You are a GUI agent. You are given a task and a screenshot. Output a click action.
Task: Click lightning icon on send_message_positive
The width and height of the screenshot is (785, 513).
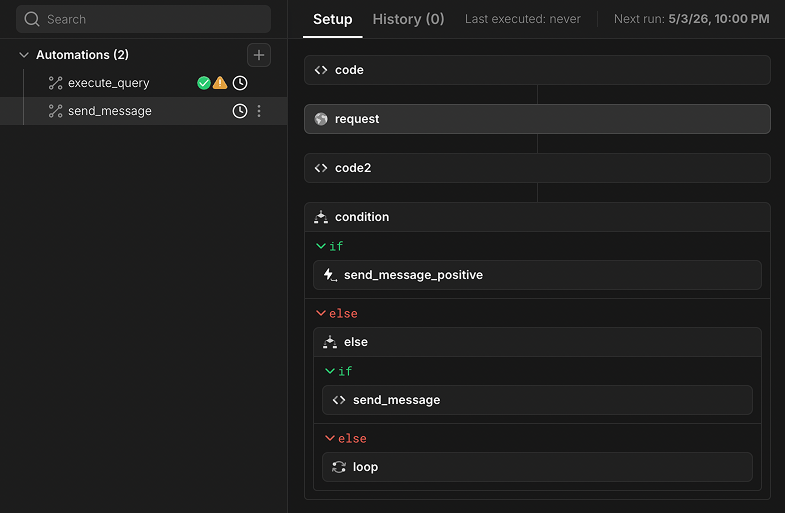click(x=330, y=275)
